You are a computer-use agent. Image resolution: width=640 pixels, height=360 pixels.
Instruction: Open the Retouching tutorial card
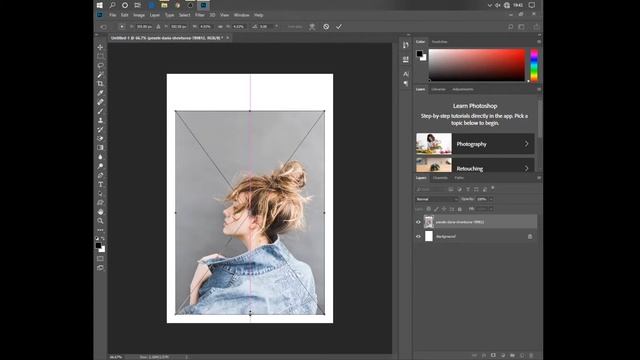pyautogui.click(x=475, y=165)
